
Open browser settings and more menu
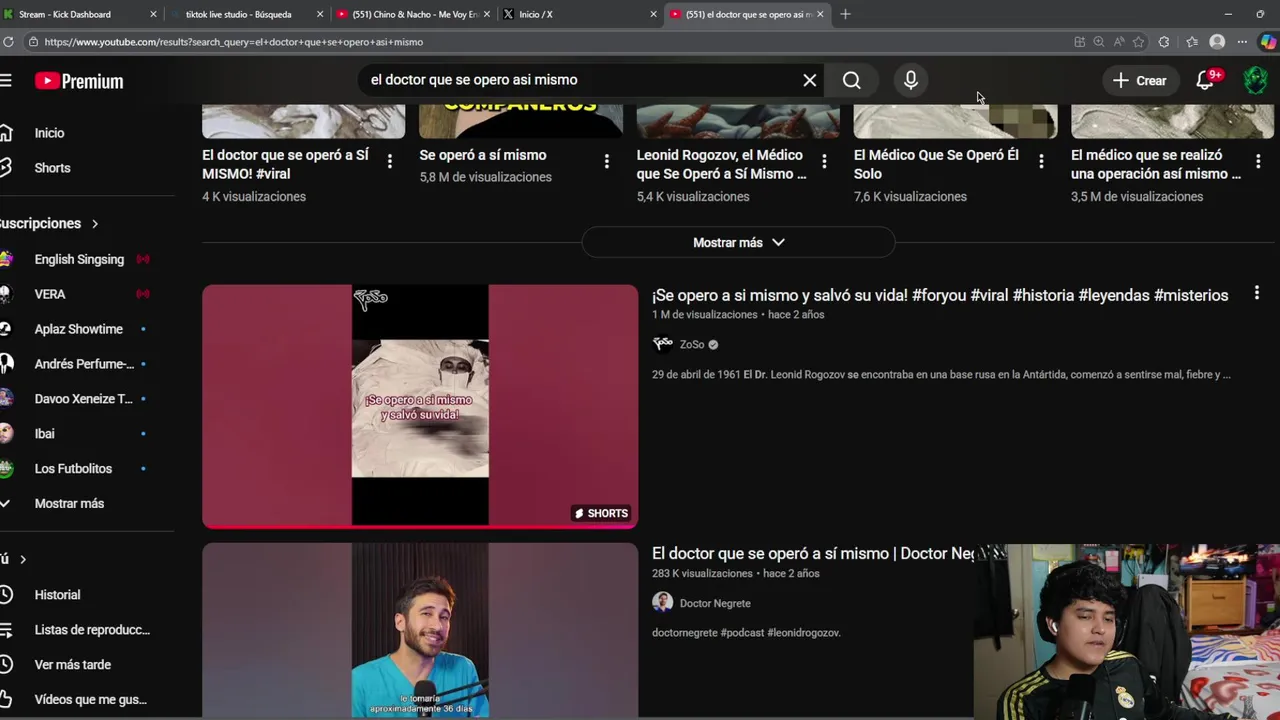(1242, 42)
